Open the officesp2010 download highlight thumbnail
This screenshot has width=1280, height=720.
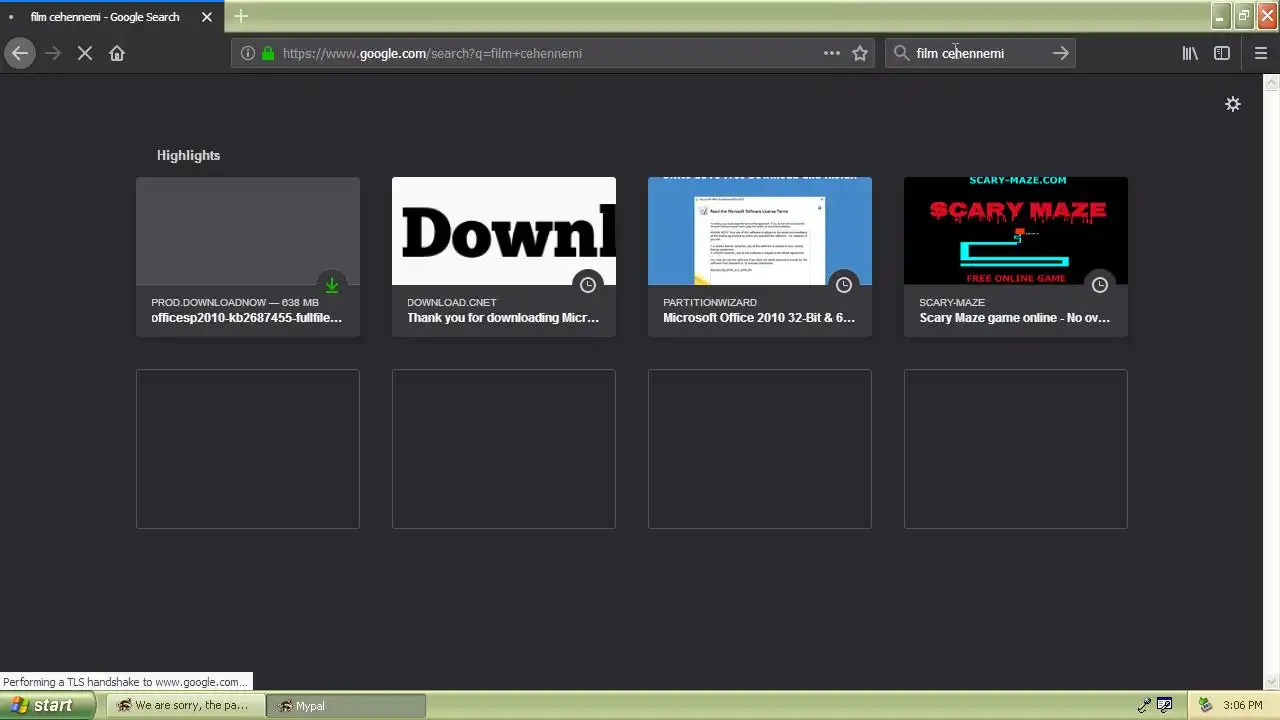click(248, 231)
